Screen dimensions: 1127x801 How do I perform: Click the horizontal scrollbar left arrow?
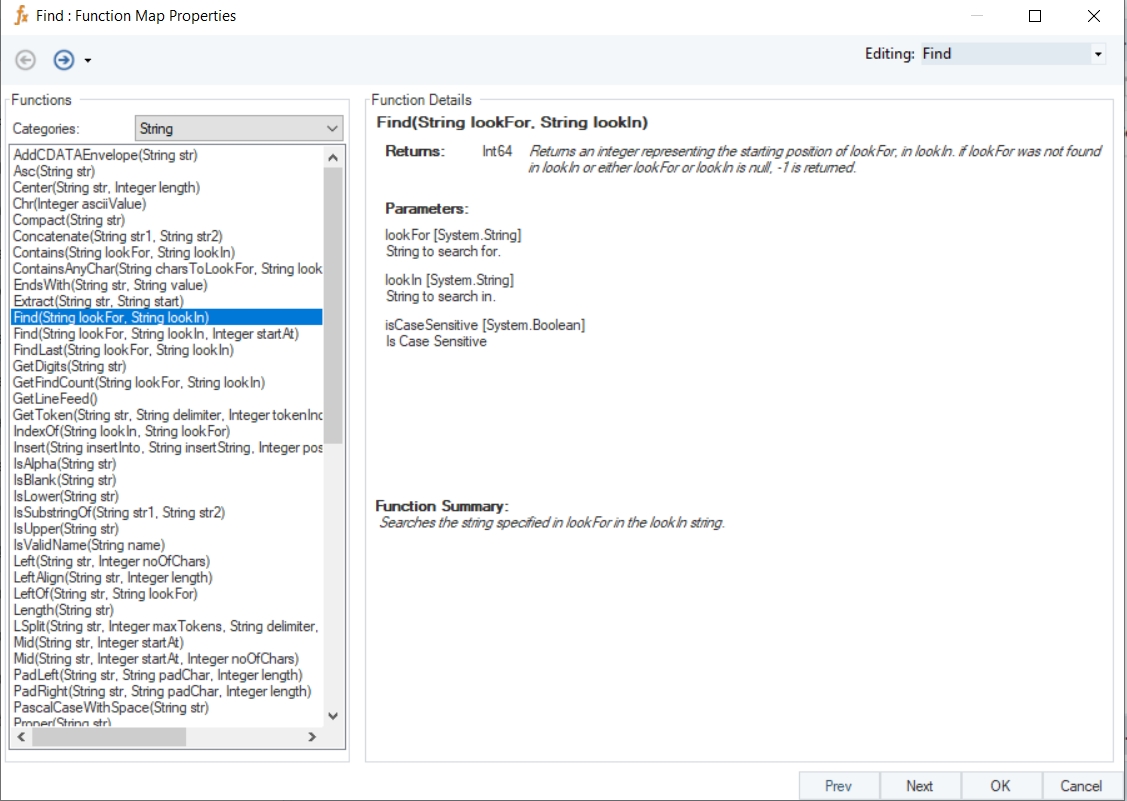tap(20, 737)
